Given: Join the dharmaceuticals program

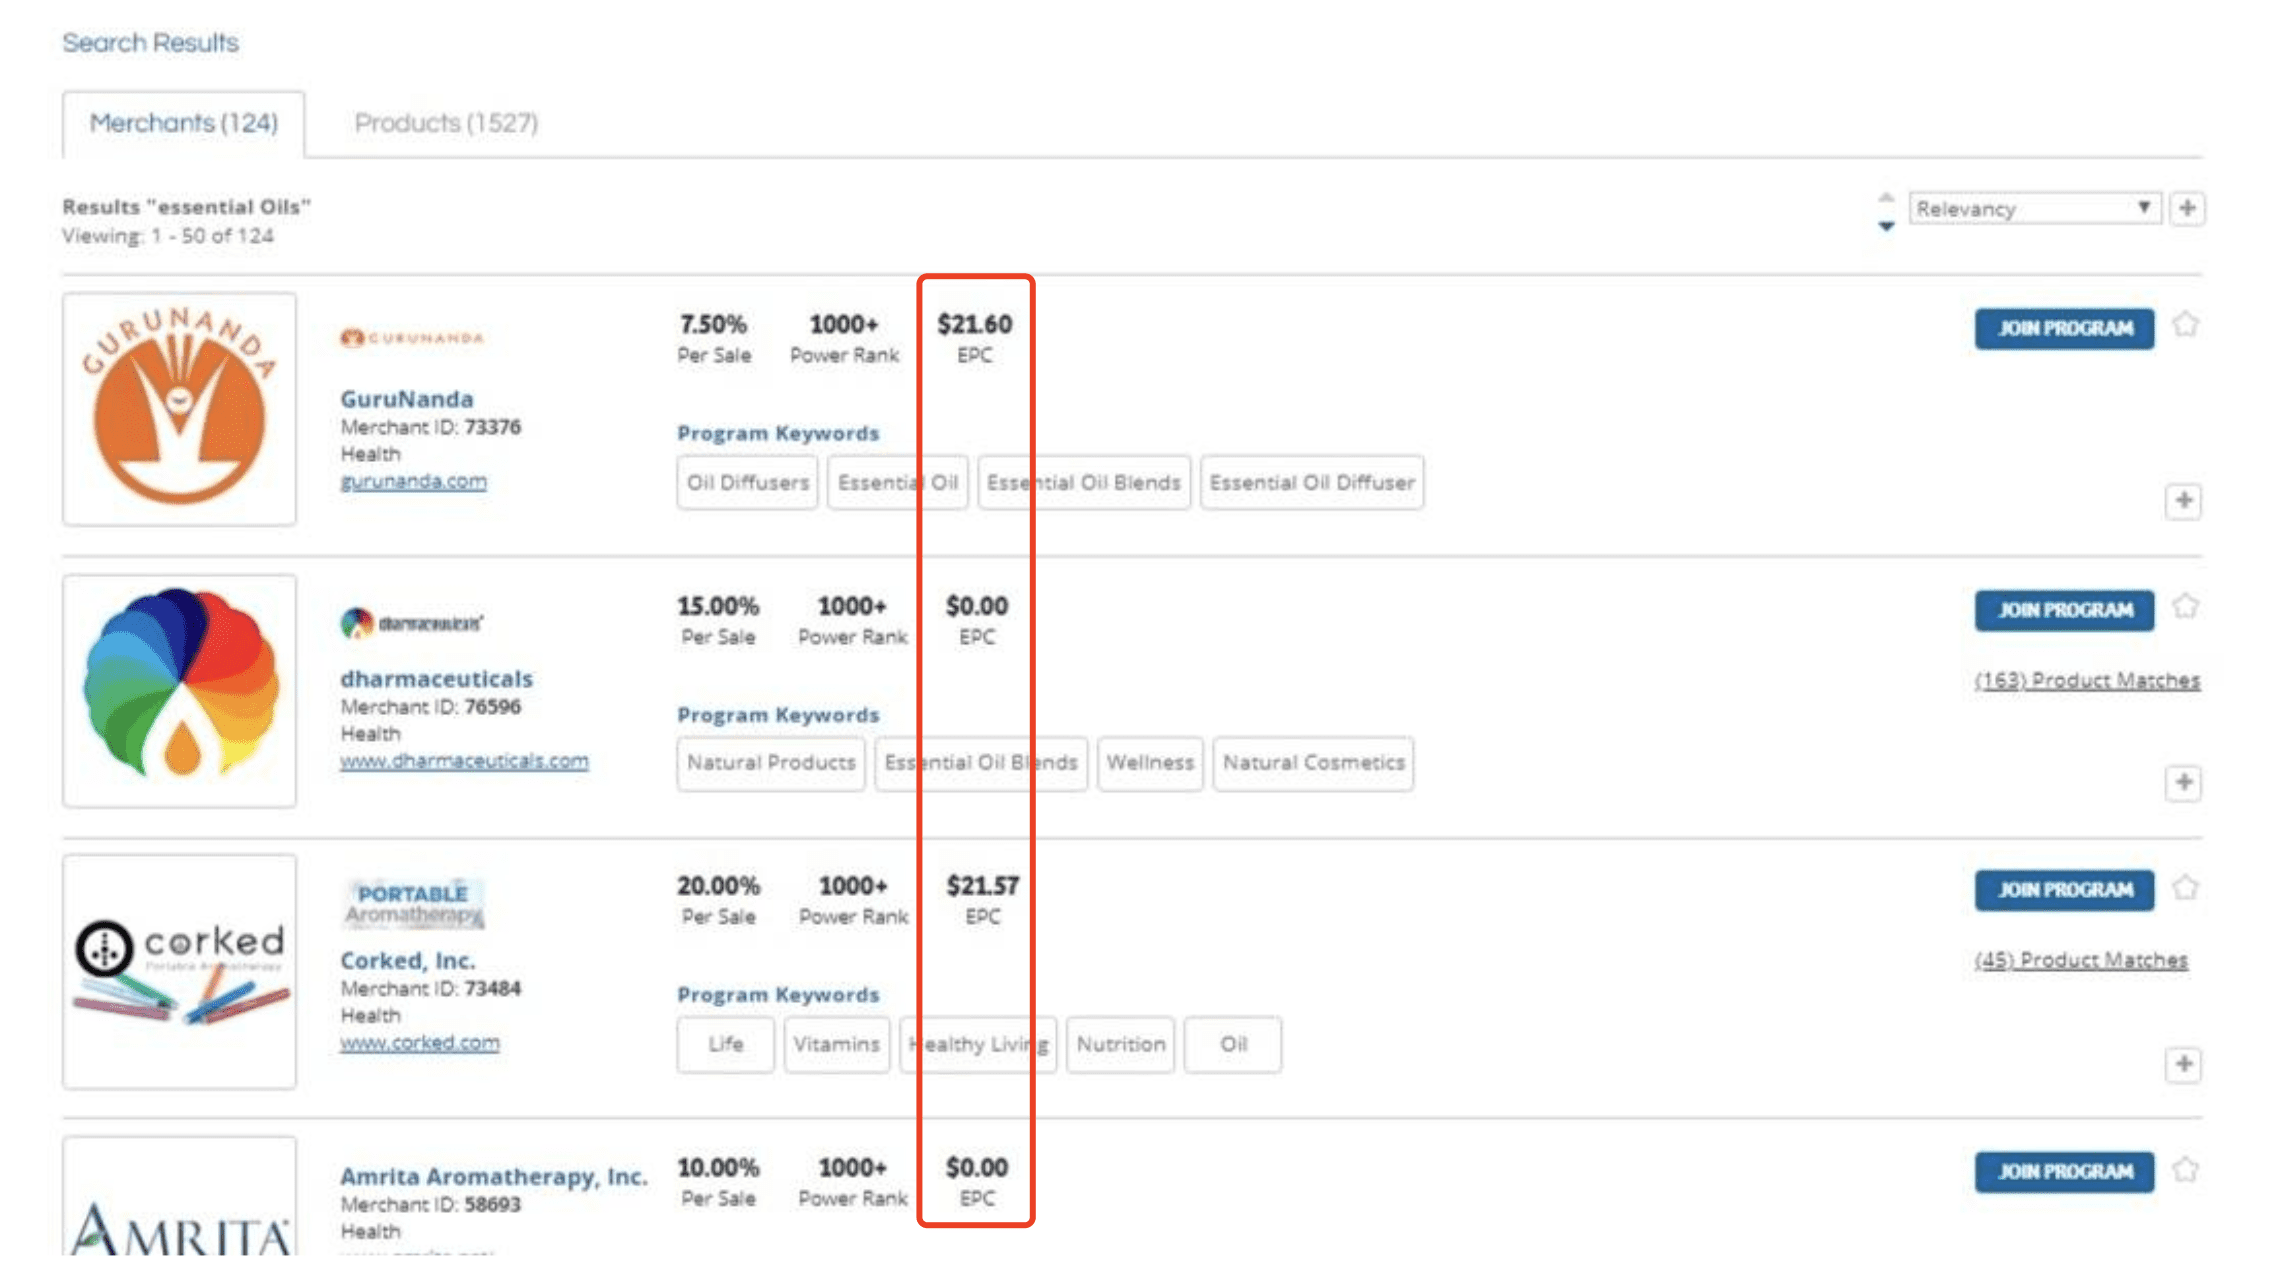Looking at the screenshot, I should click(x=2064, y=610).
